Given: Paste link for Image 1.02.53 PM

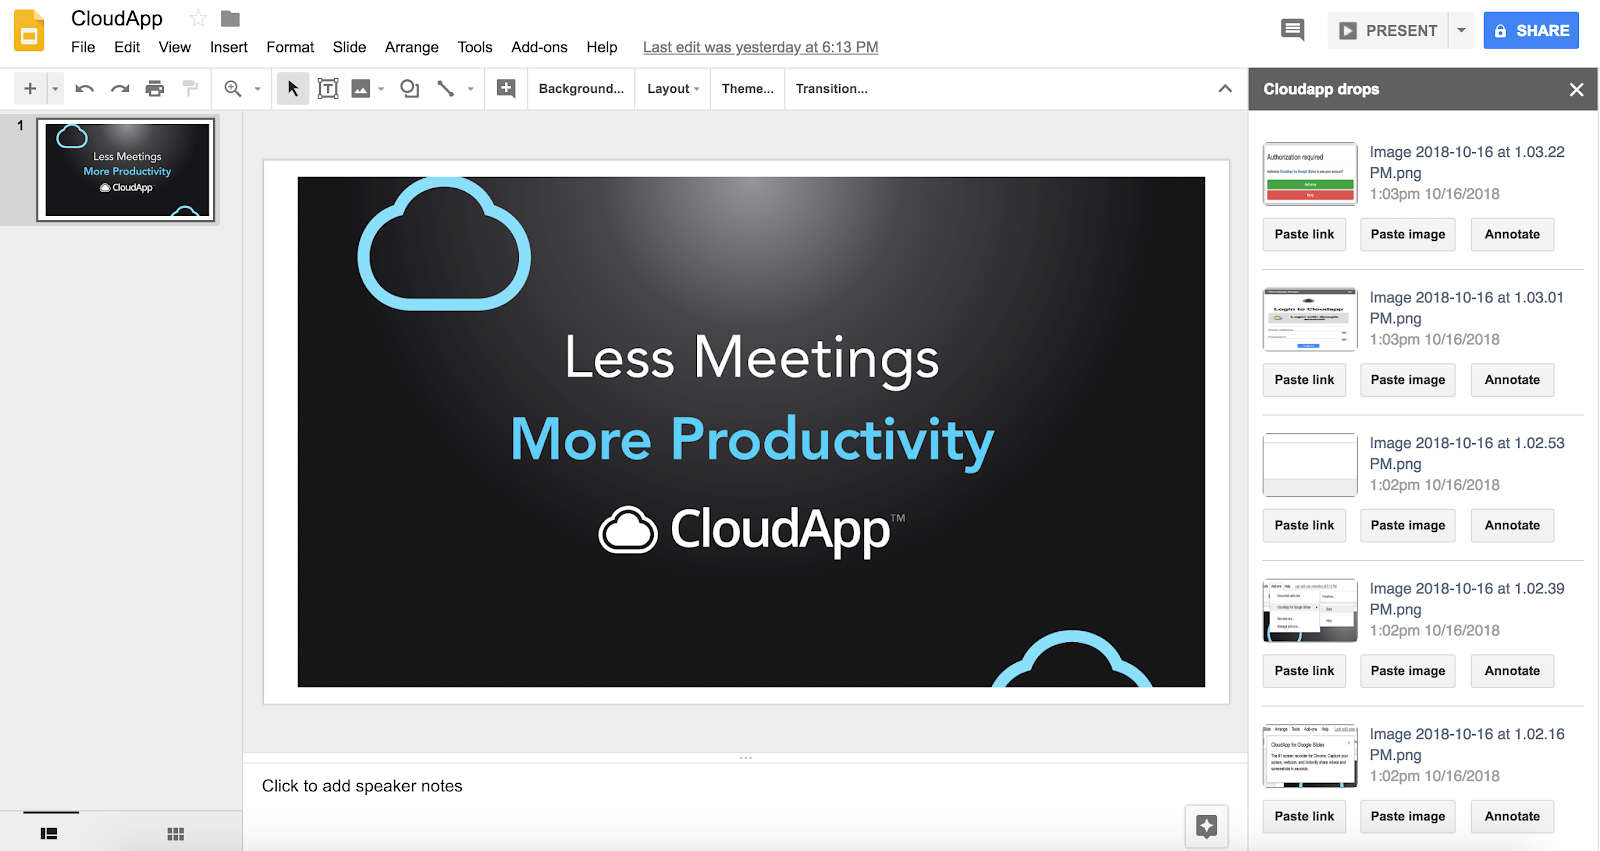Looking at the screenshot, I should [x=1304, y=525].
